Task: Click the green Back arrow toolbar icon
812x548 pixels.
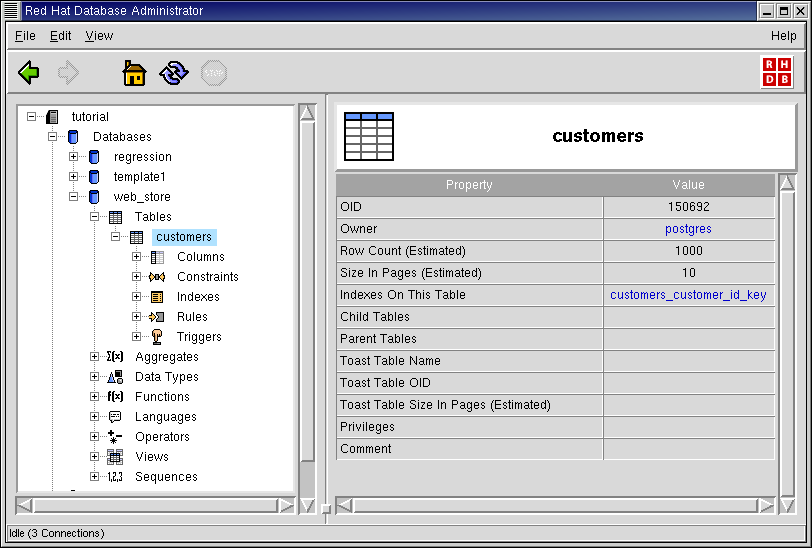Action: 28,73
